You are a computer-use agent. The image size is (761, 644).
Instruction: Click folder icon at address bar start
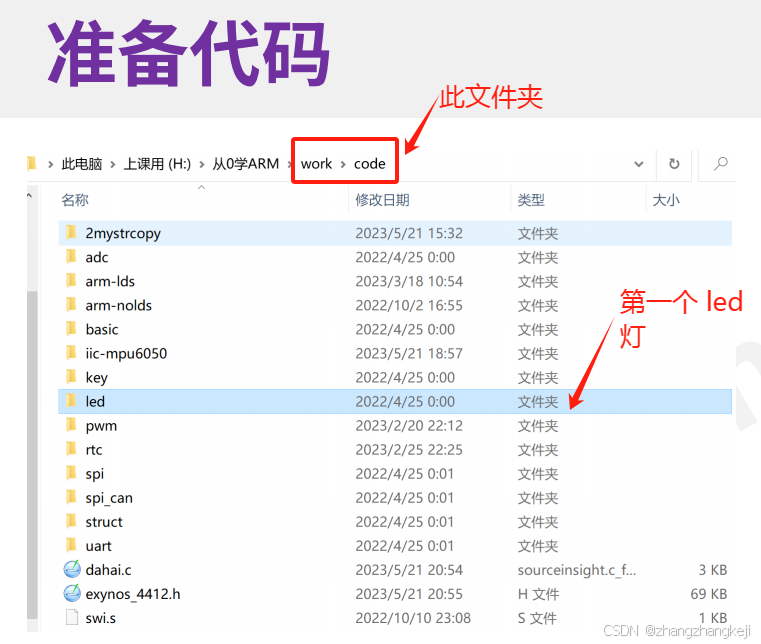[x=32, y=164]
